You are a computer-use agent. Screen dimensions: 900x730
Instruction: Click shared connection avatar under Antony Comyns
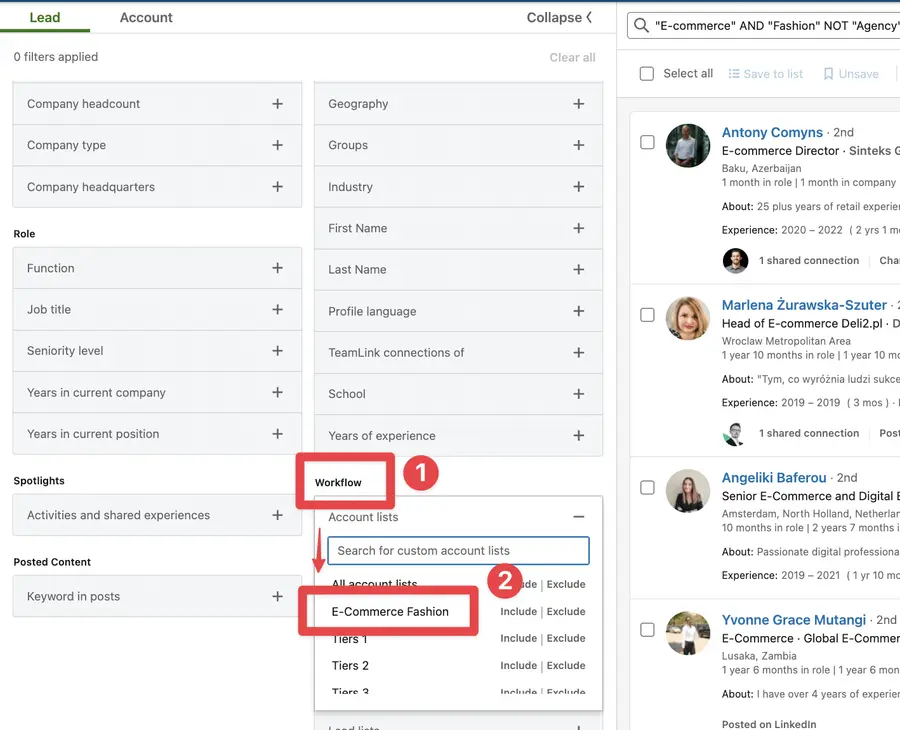735,261
